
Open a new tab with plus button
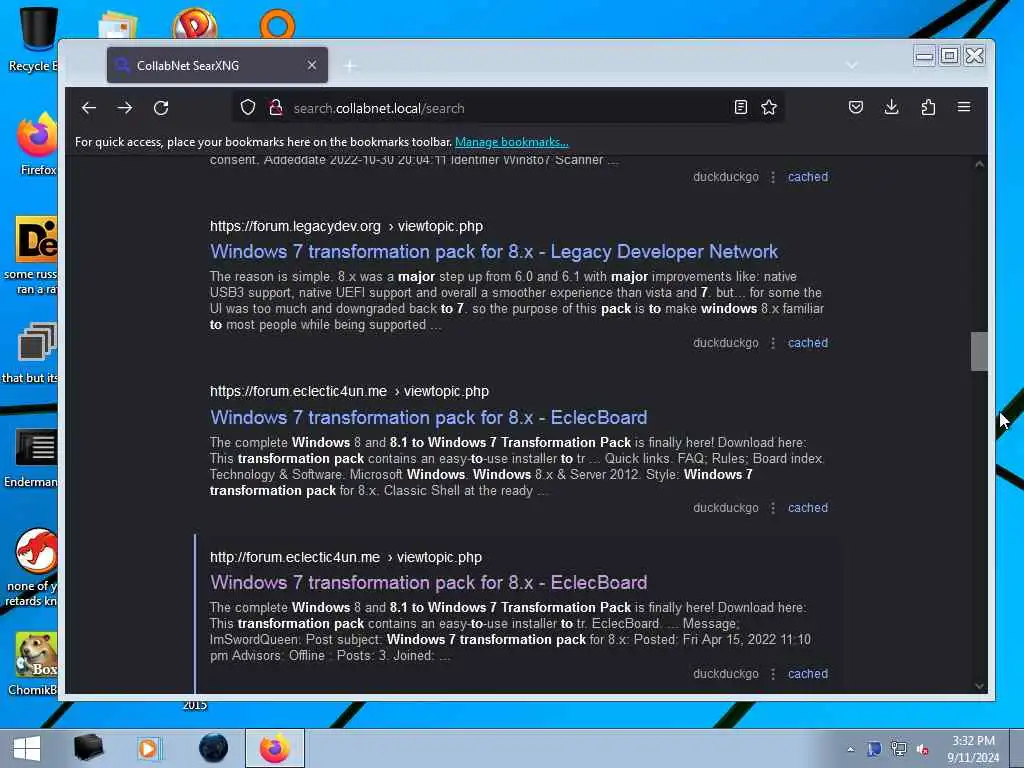tap(350, 65)
